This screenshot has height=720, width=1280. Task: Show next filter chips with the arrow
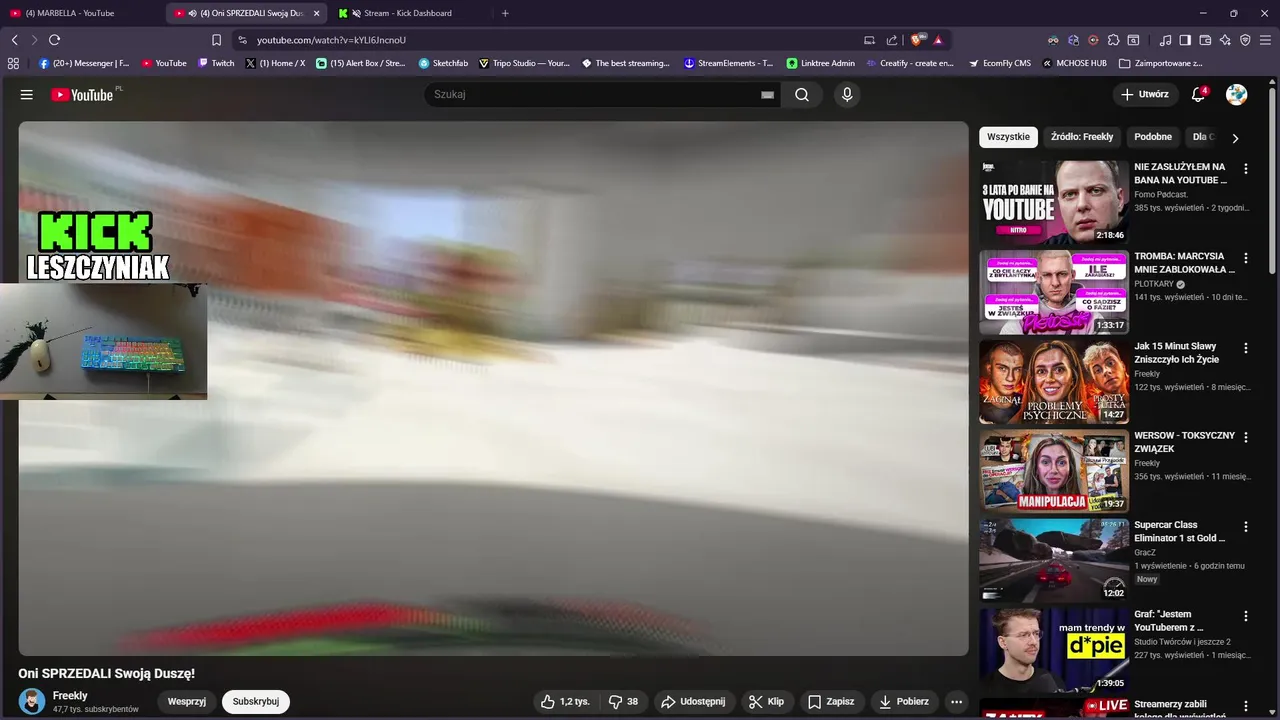coord(1235,138)
